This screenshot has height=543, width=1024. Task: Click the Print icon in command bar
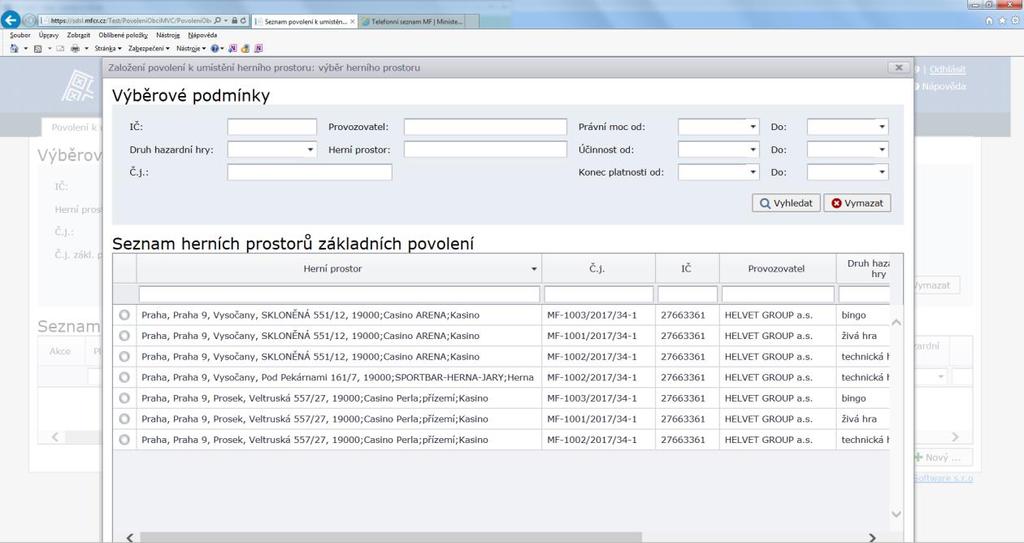pos(75,48)
